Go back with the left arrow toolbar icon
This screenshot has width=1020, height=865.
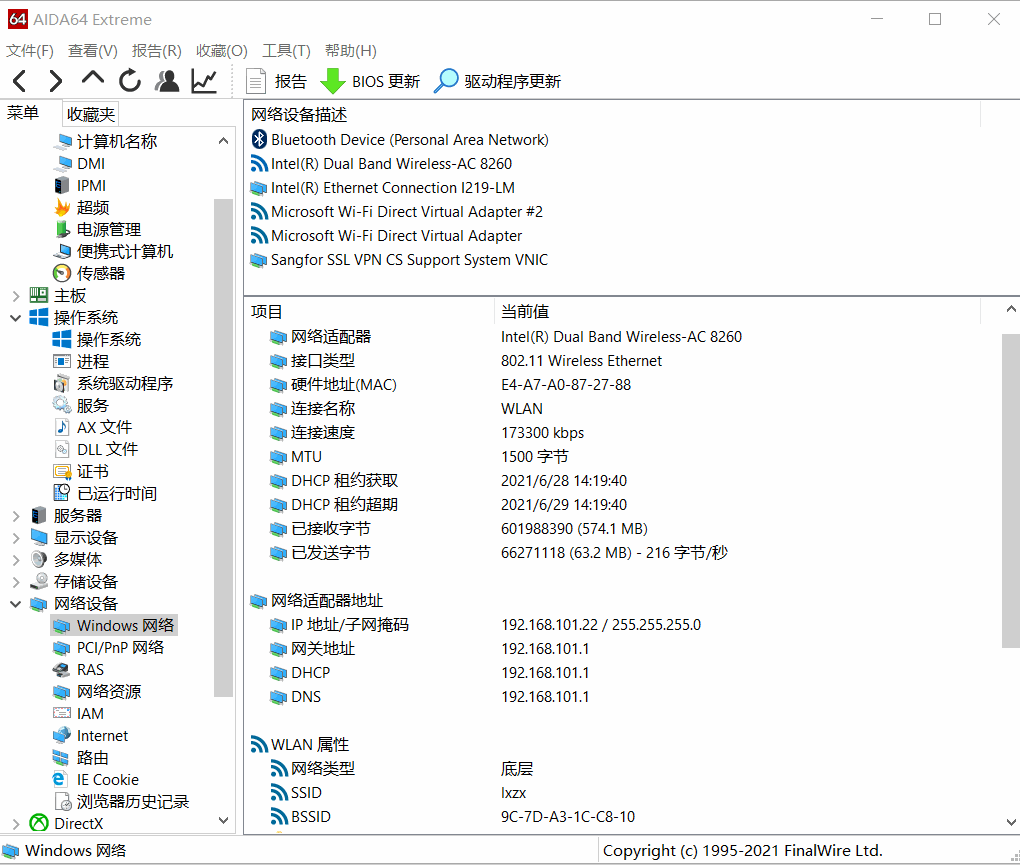(20, 81)
